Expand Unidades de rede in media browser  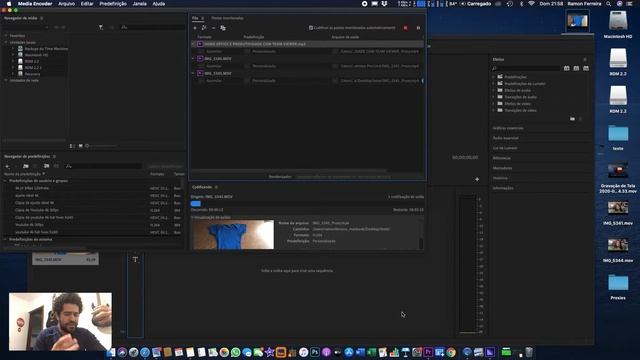[x=6, y=80]
